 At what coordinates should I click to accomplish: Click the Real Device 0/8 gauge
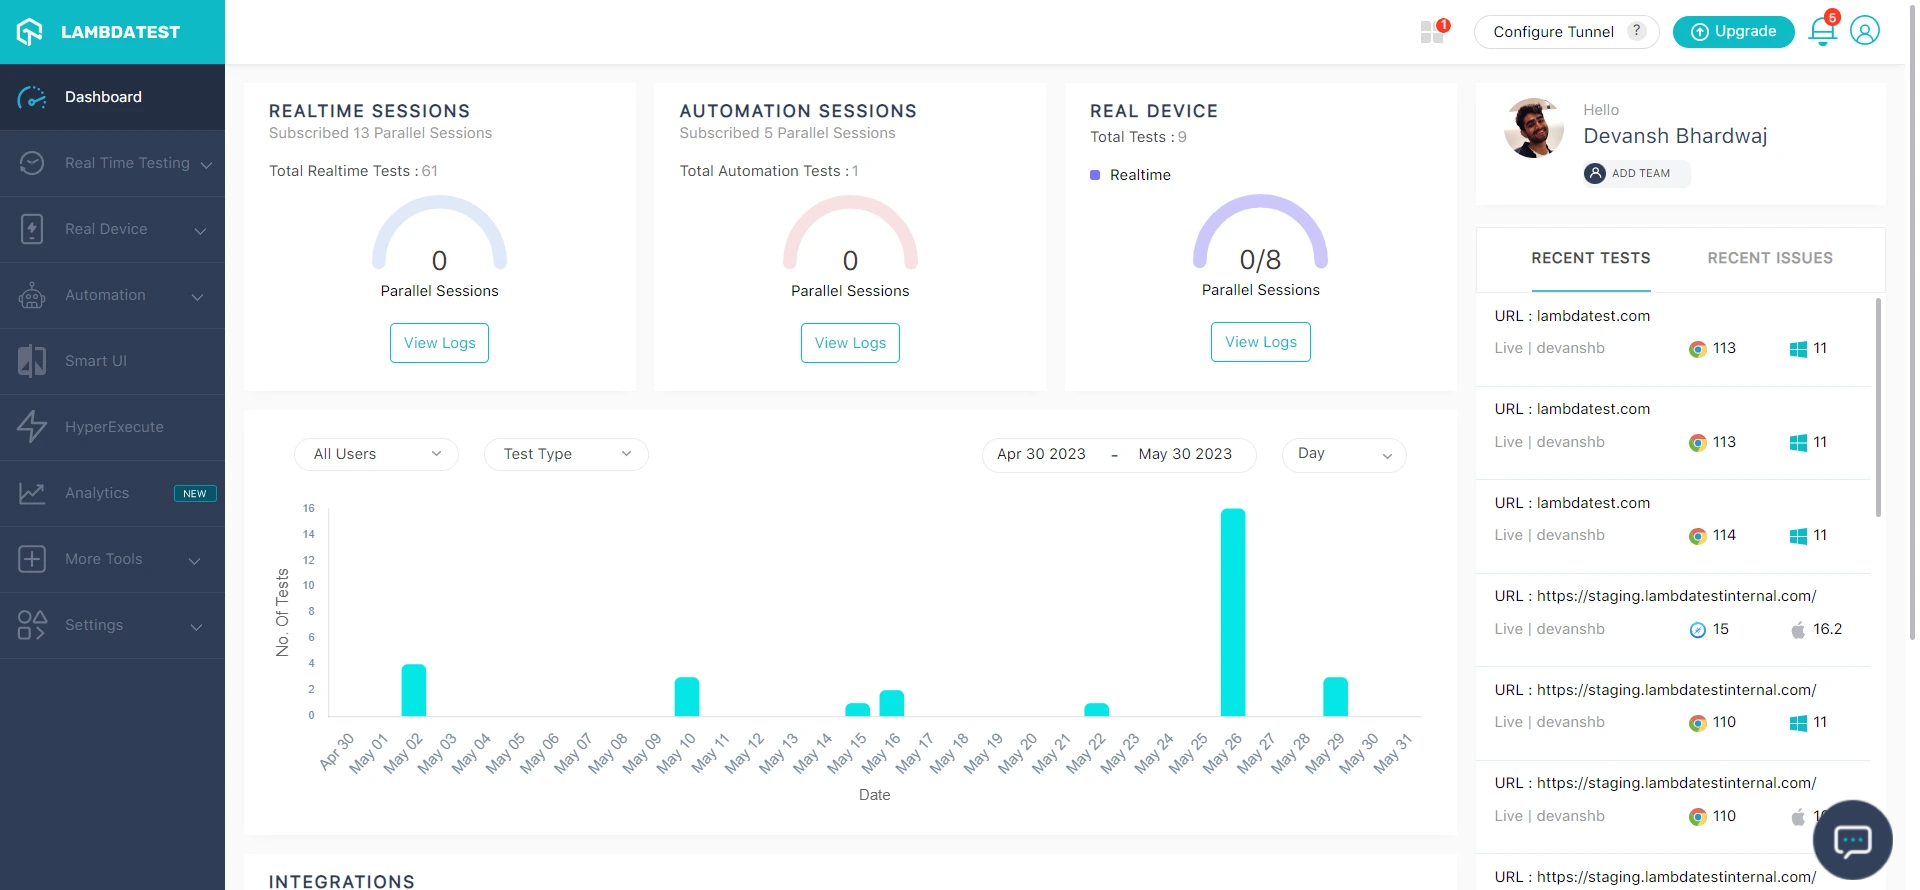[x=1260, y=233]
